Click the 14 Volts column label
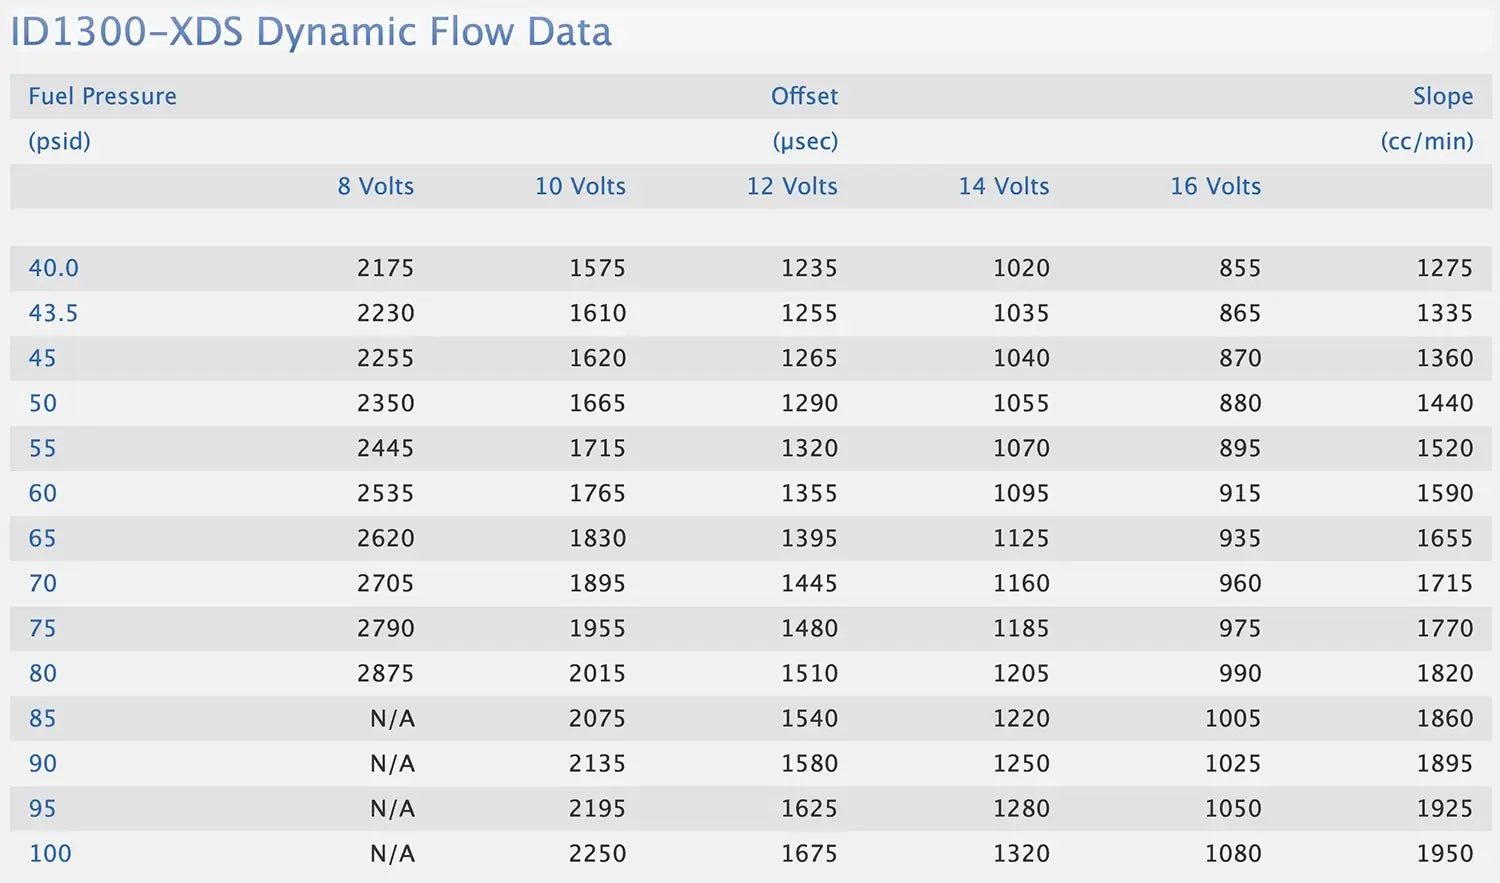 (x=1004, y=186)
